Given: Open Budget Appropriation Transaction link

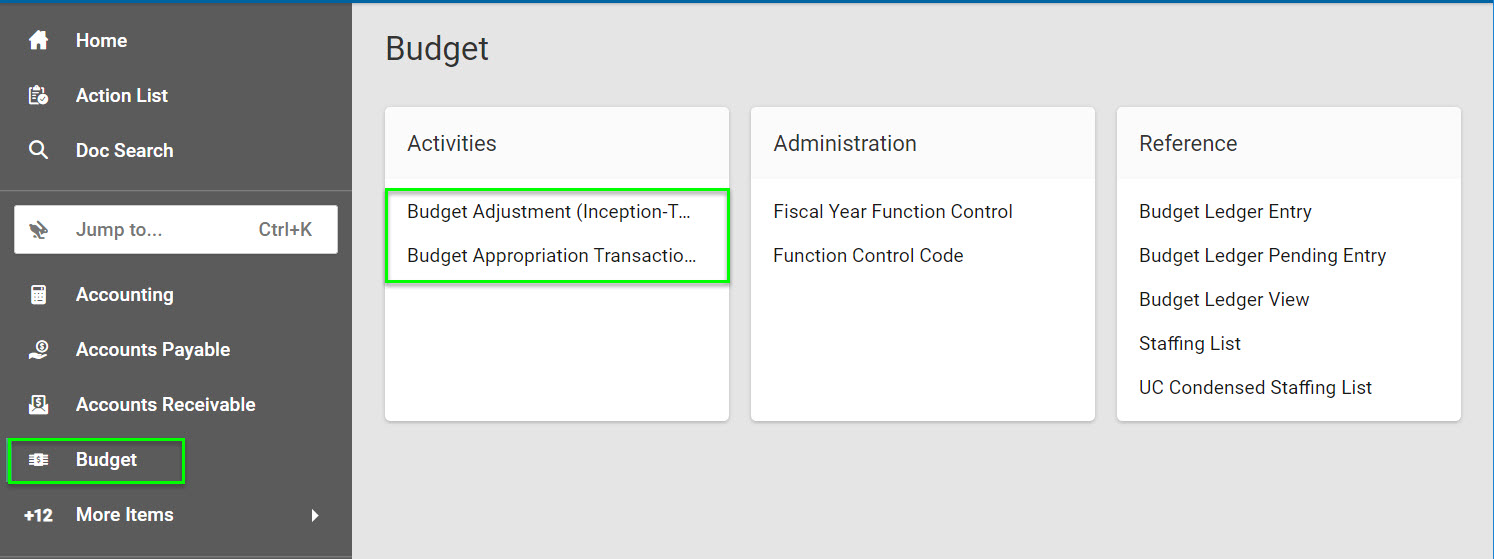Looking at the screenshot, I should click(x=551, y=256).
